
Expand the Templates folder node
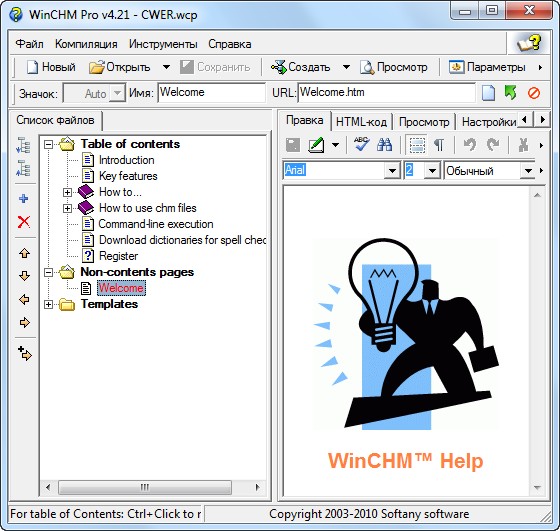(48, 305)
